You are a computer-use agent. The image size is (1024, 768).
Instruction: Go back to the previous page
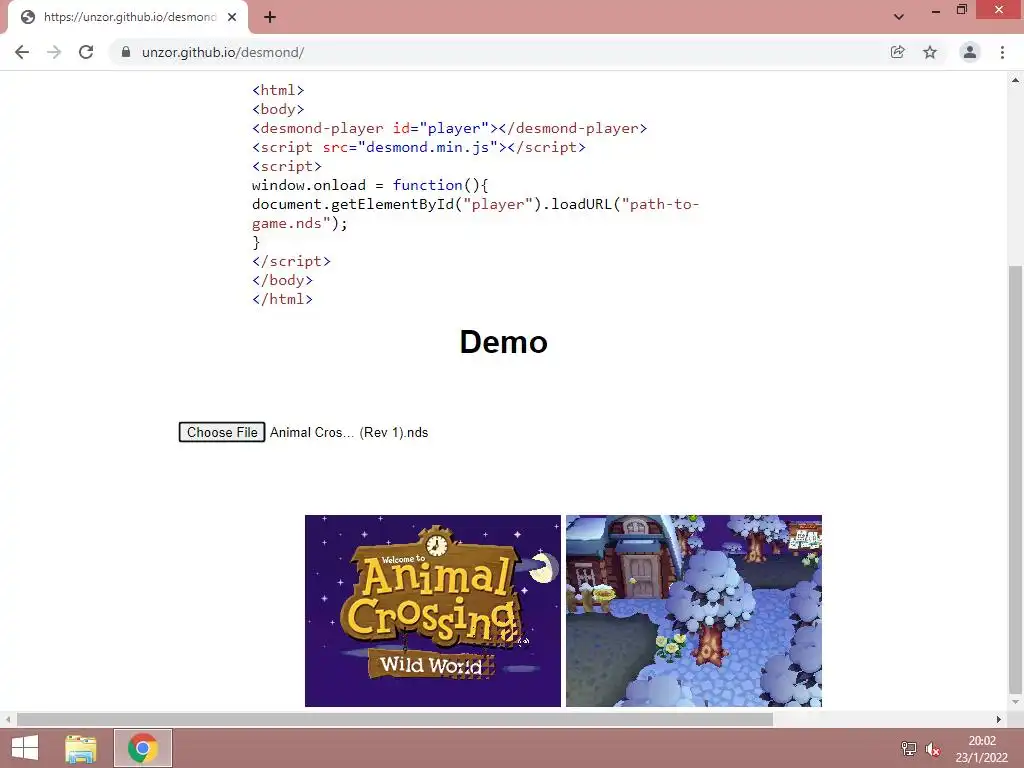22,52
